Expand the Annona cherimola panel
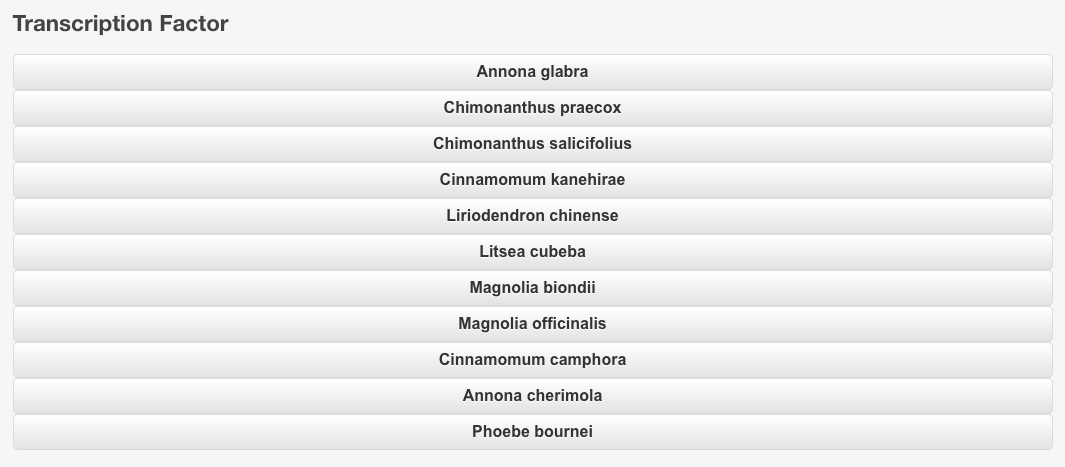Screen dimensions: 1065x467 (532, 396)
